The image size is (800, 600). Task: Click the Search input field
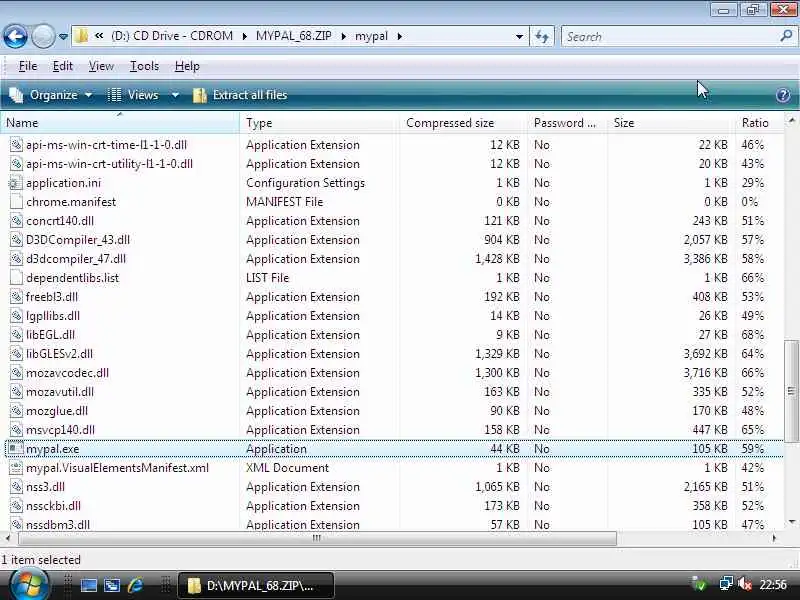click(x=671, y=37)
